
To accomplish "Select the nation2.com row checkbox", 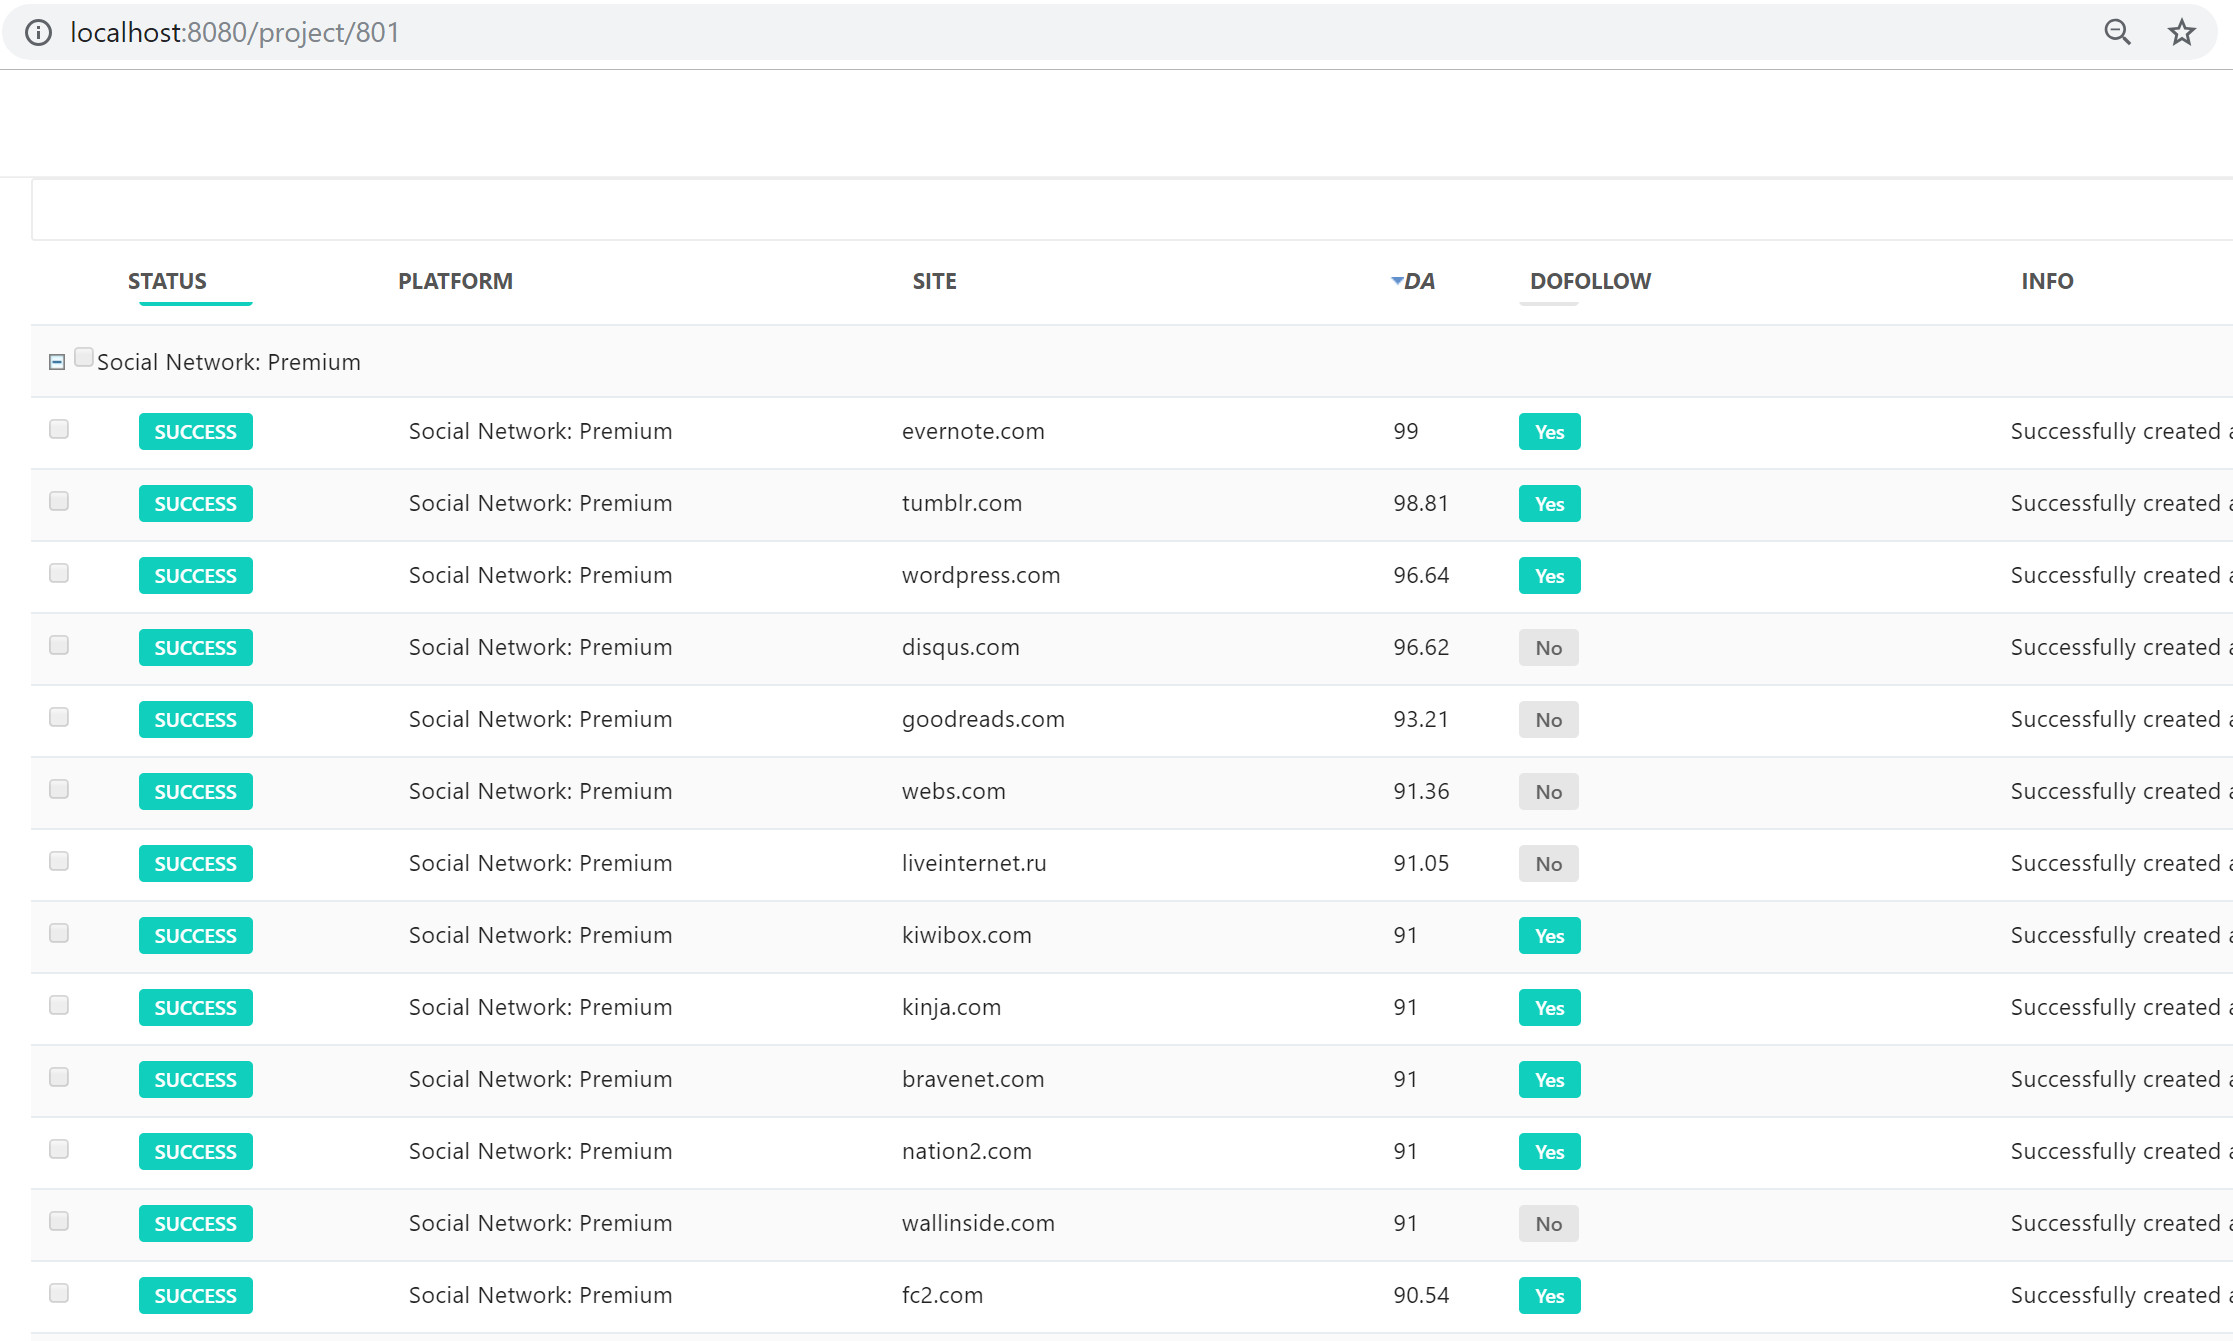I will click(59, 1149).
